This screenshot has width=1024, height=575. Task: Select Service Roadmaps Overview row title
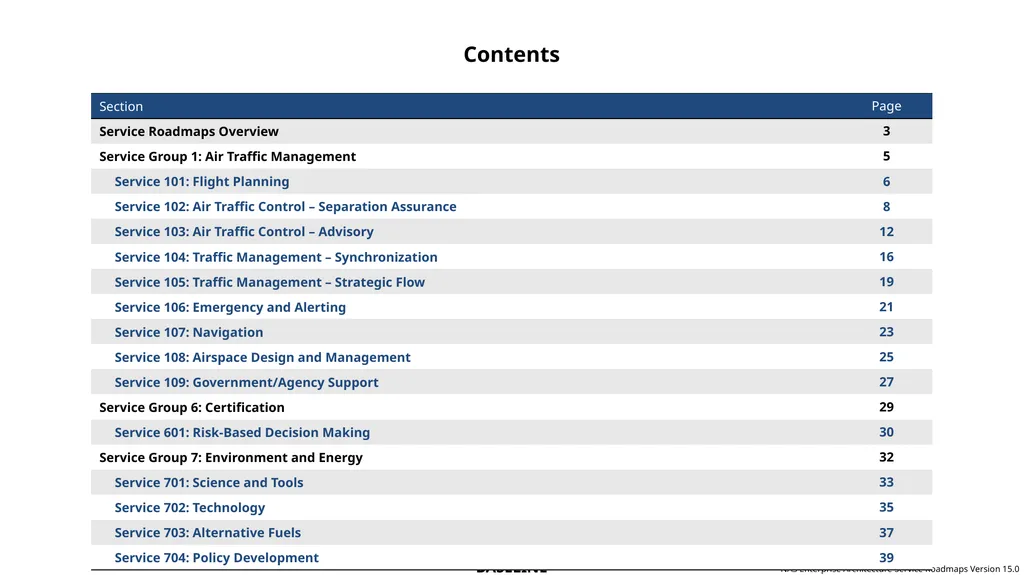coord(189,131)
